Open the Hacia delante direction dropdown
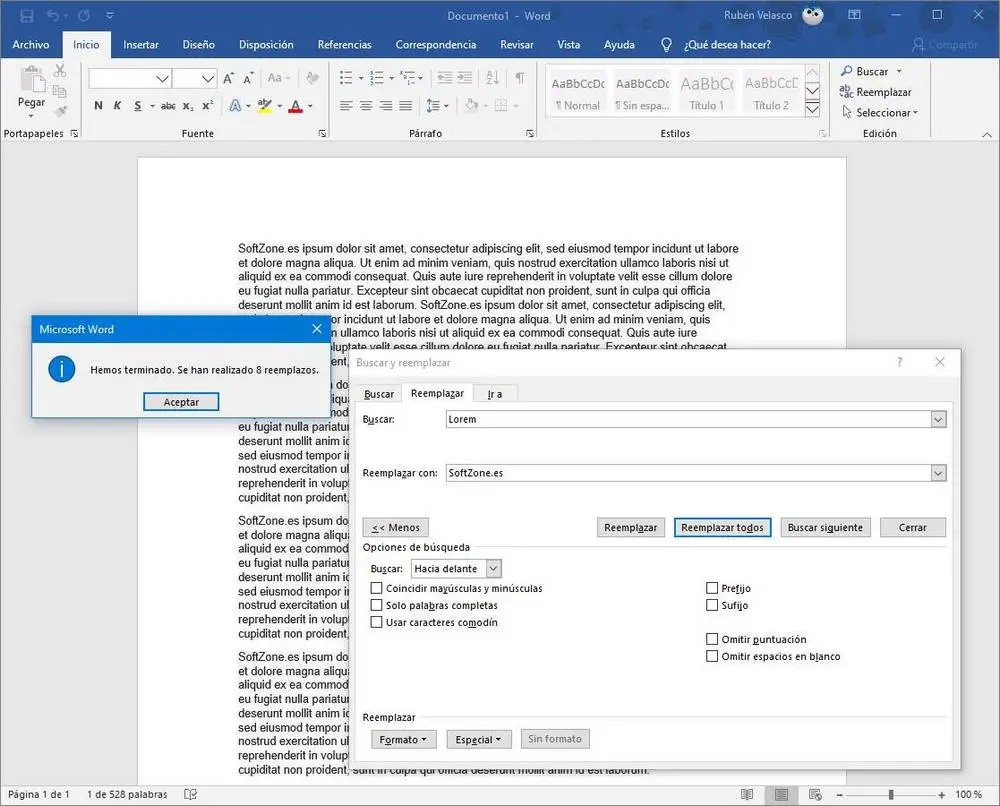The width and height of the screenshot is (1000, 806). click(494, 568)
